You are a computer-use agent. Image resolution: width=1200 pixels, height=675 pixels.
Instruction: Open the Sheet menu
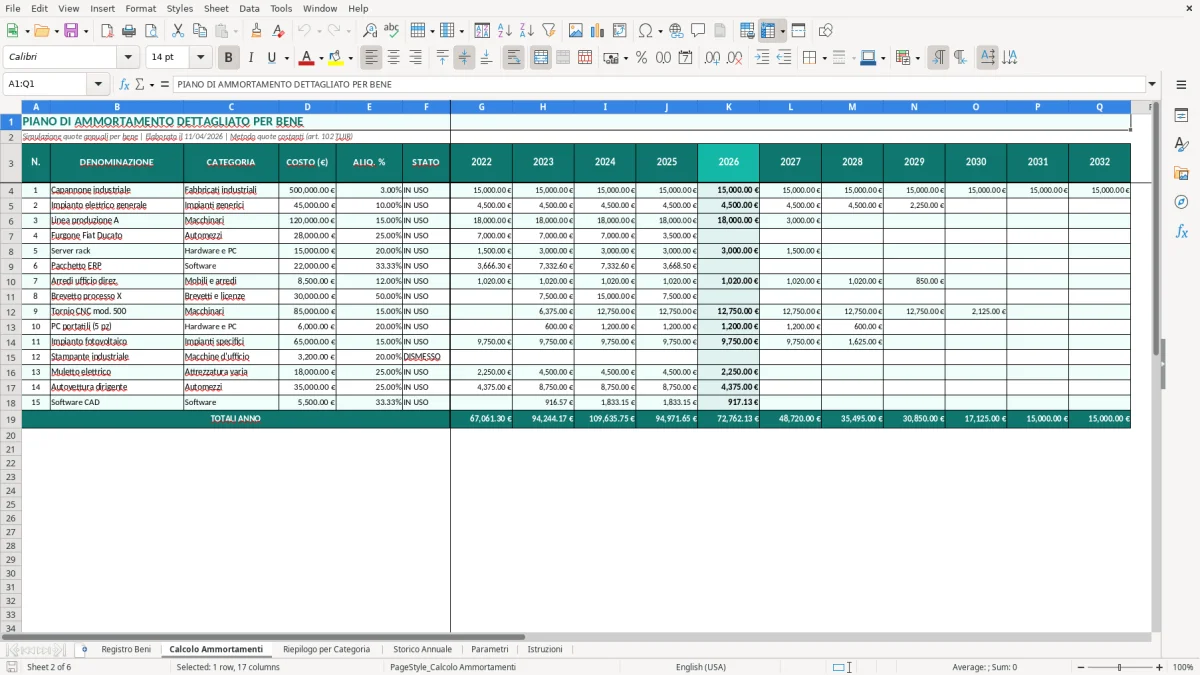(216, 8)
